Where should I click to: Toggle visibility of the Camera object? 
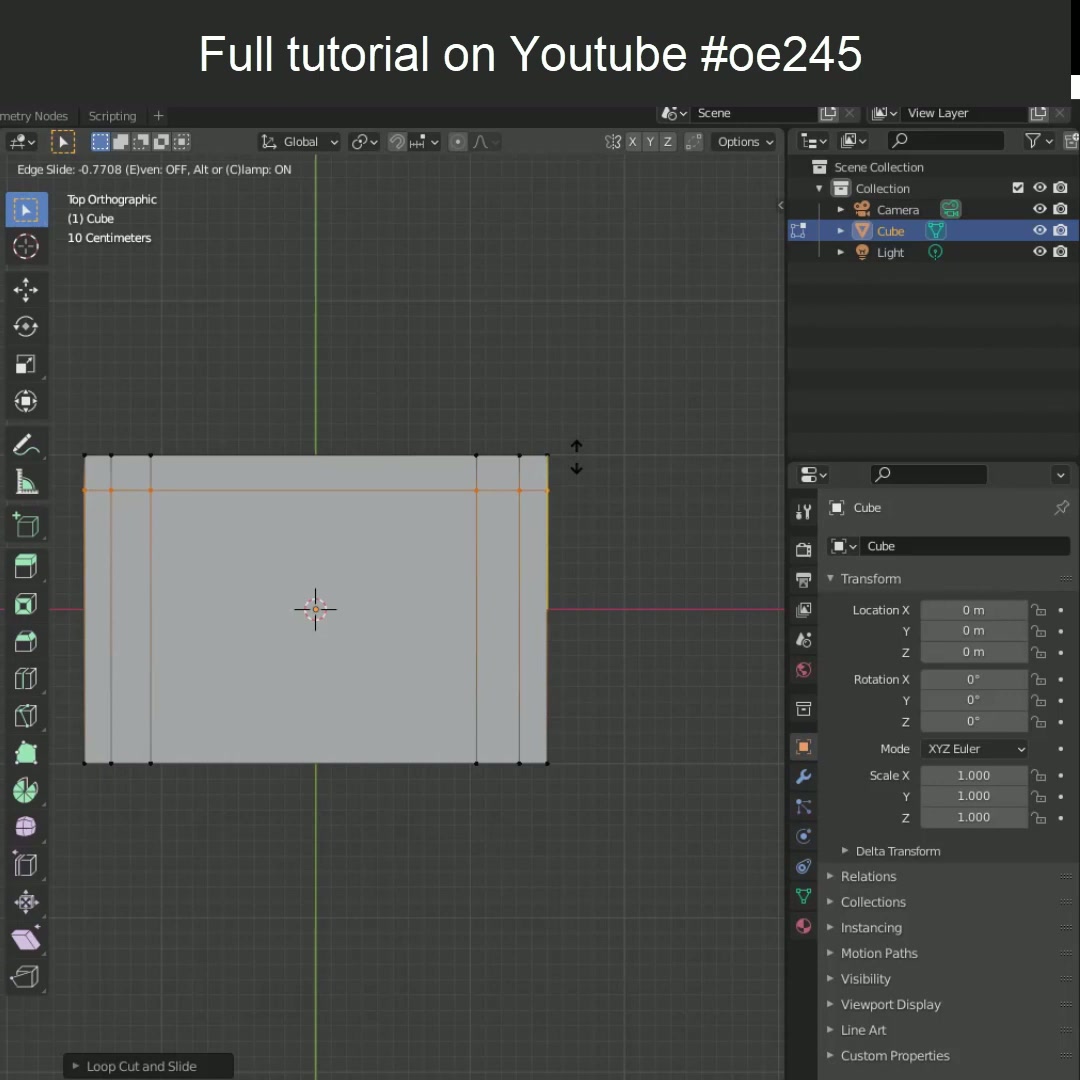pyautogui.click(x=1039, y=209)
